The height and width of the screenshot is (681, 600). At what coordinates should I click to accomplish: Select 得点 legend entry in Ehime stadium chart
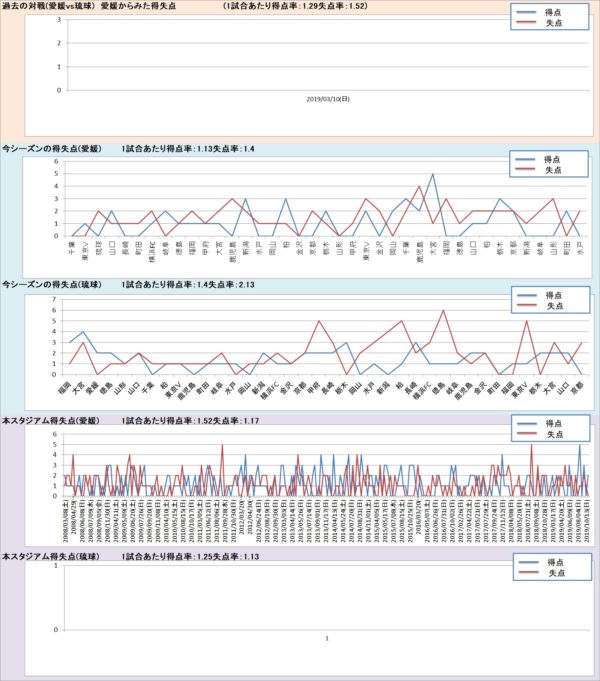(554, 424)
